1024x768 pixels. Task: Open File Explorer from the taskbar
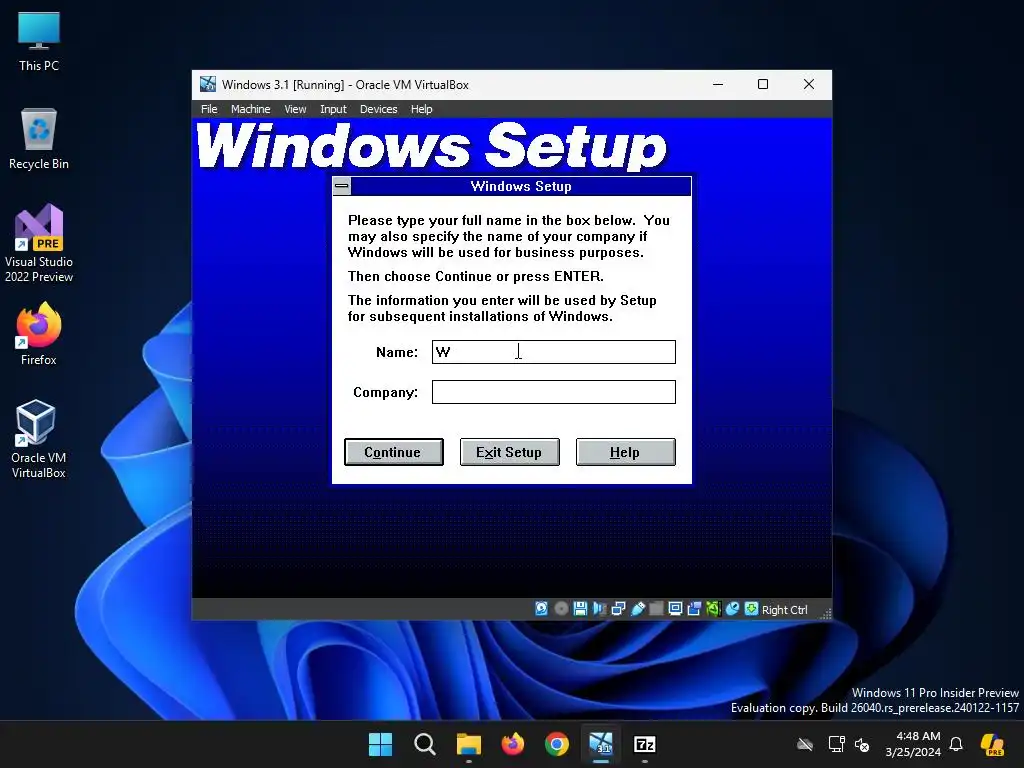[468, 744]
